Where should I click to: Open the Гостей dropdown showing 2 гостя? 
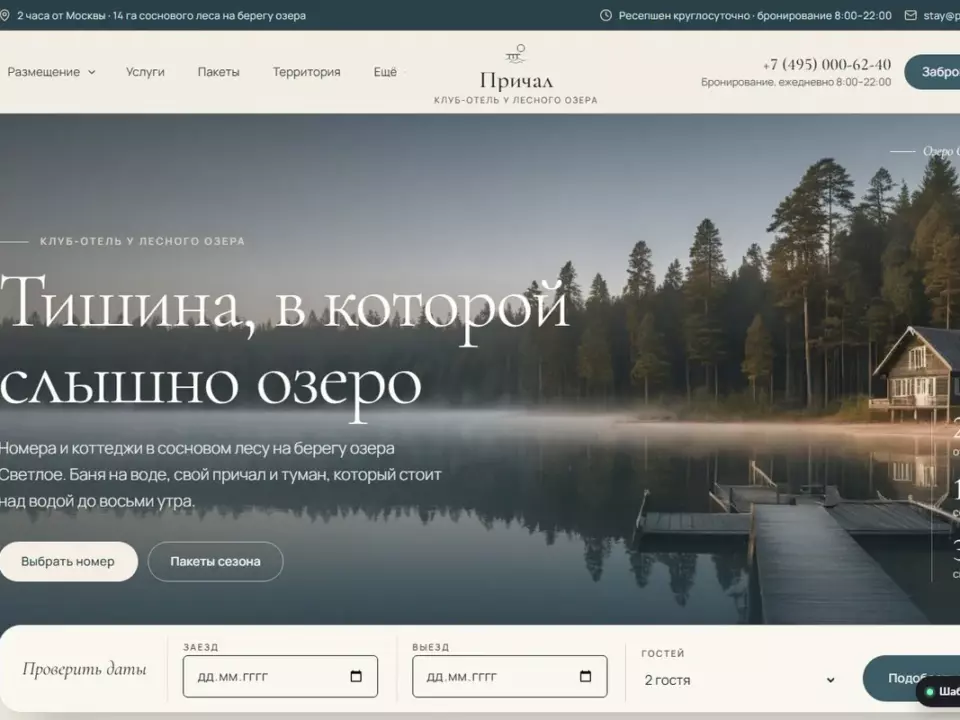[x=740, y=680]
